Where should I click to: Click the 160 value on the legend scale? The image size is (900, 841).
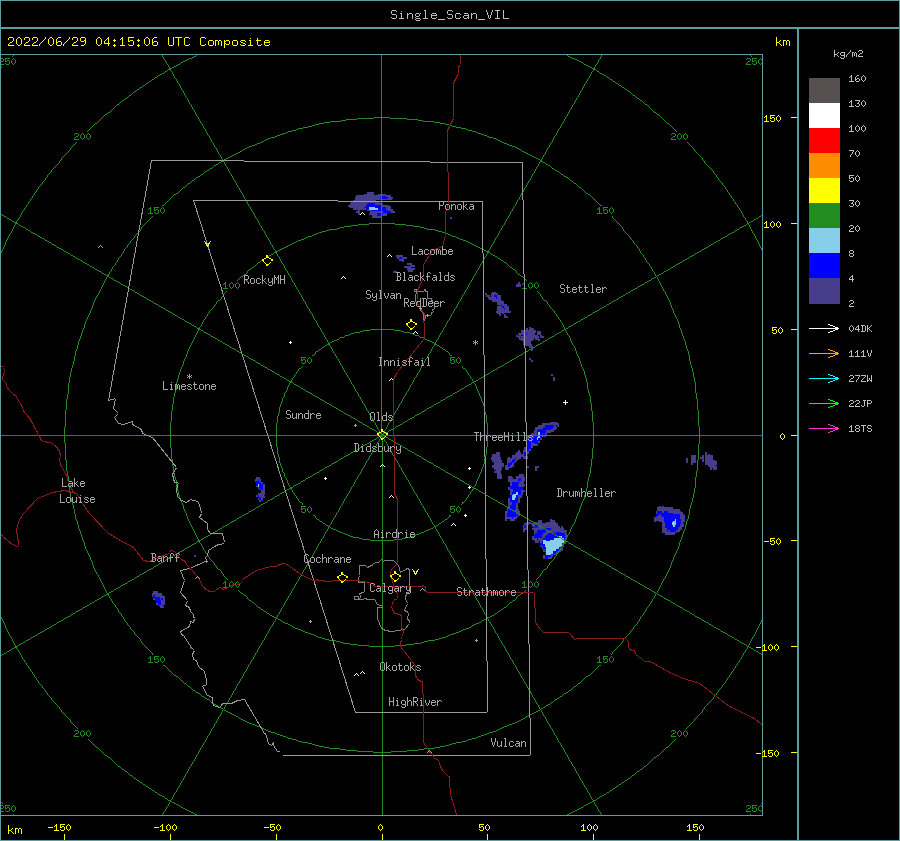[857, 79]
